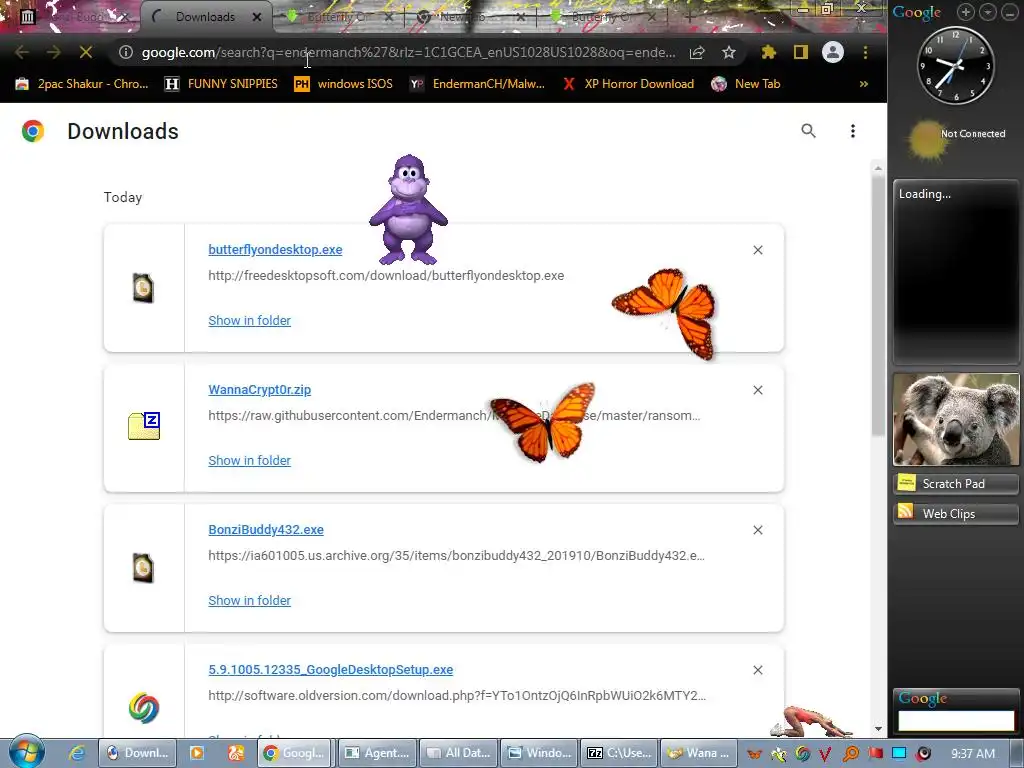
Task: Switch to the Wana... taskbar window
Action: click(699, 753)
